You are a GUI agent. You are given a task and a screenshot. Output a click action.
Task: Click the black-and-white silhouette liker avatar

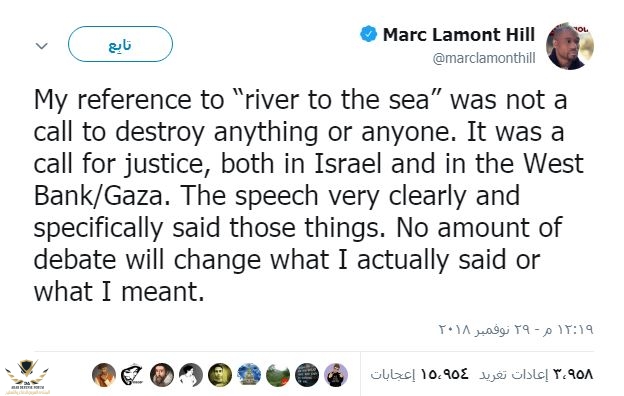[x=191, y=375]
